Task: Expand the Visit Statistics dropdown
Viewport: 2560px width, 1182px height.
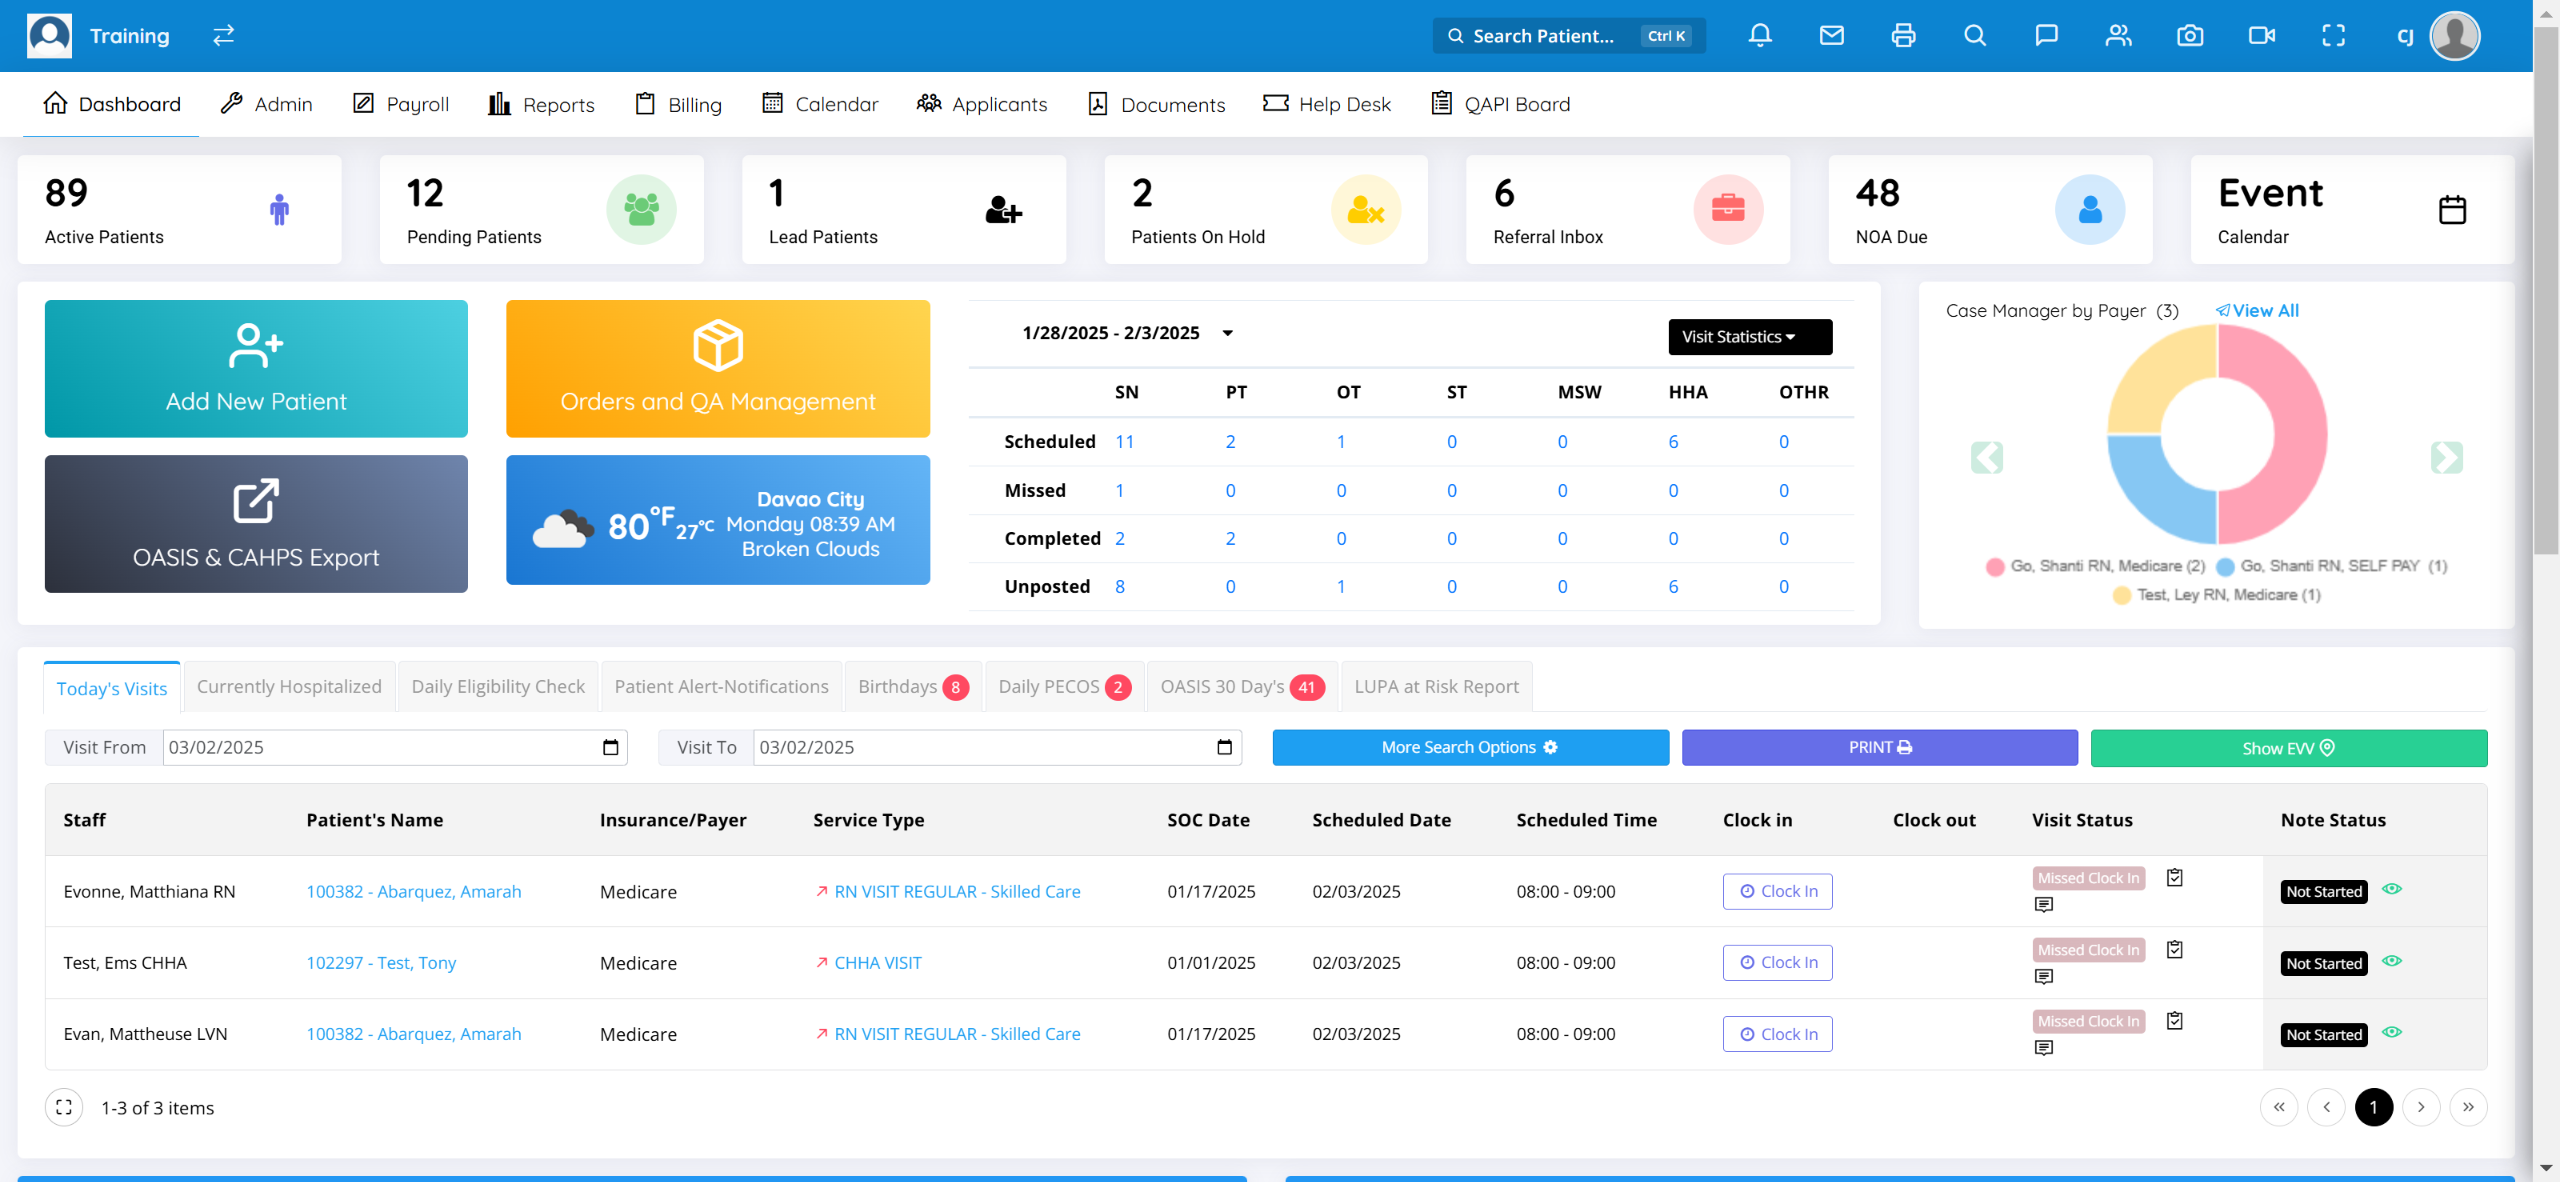Action: (x=1749, y=337)
